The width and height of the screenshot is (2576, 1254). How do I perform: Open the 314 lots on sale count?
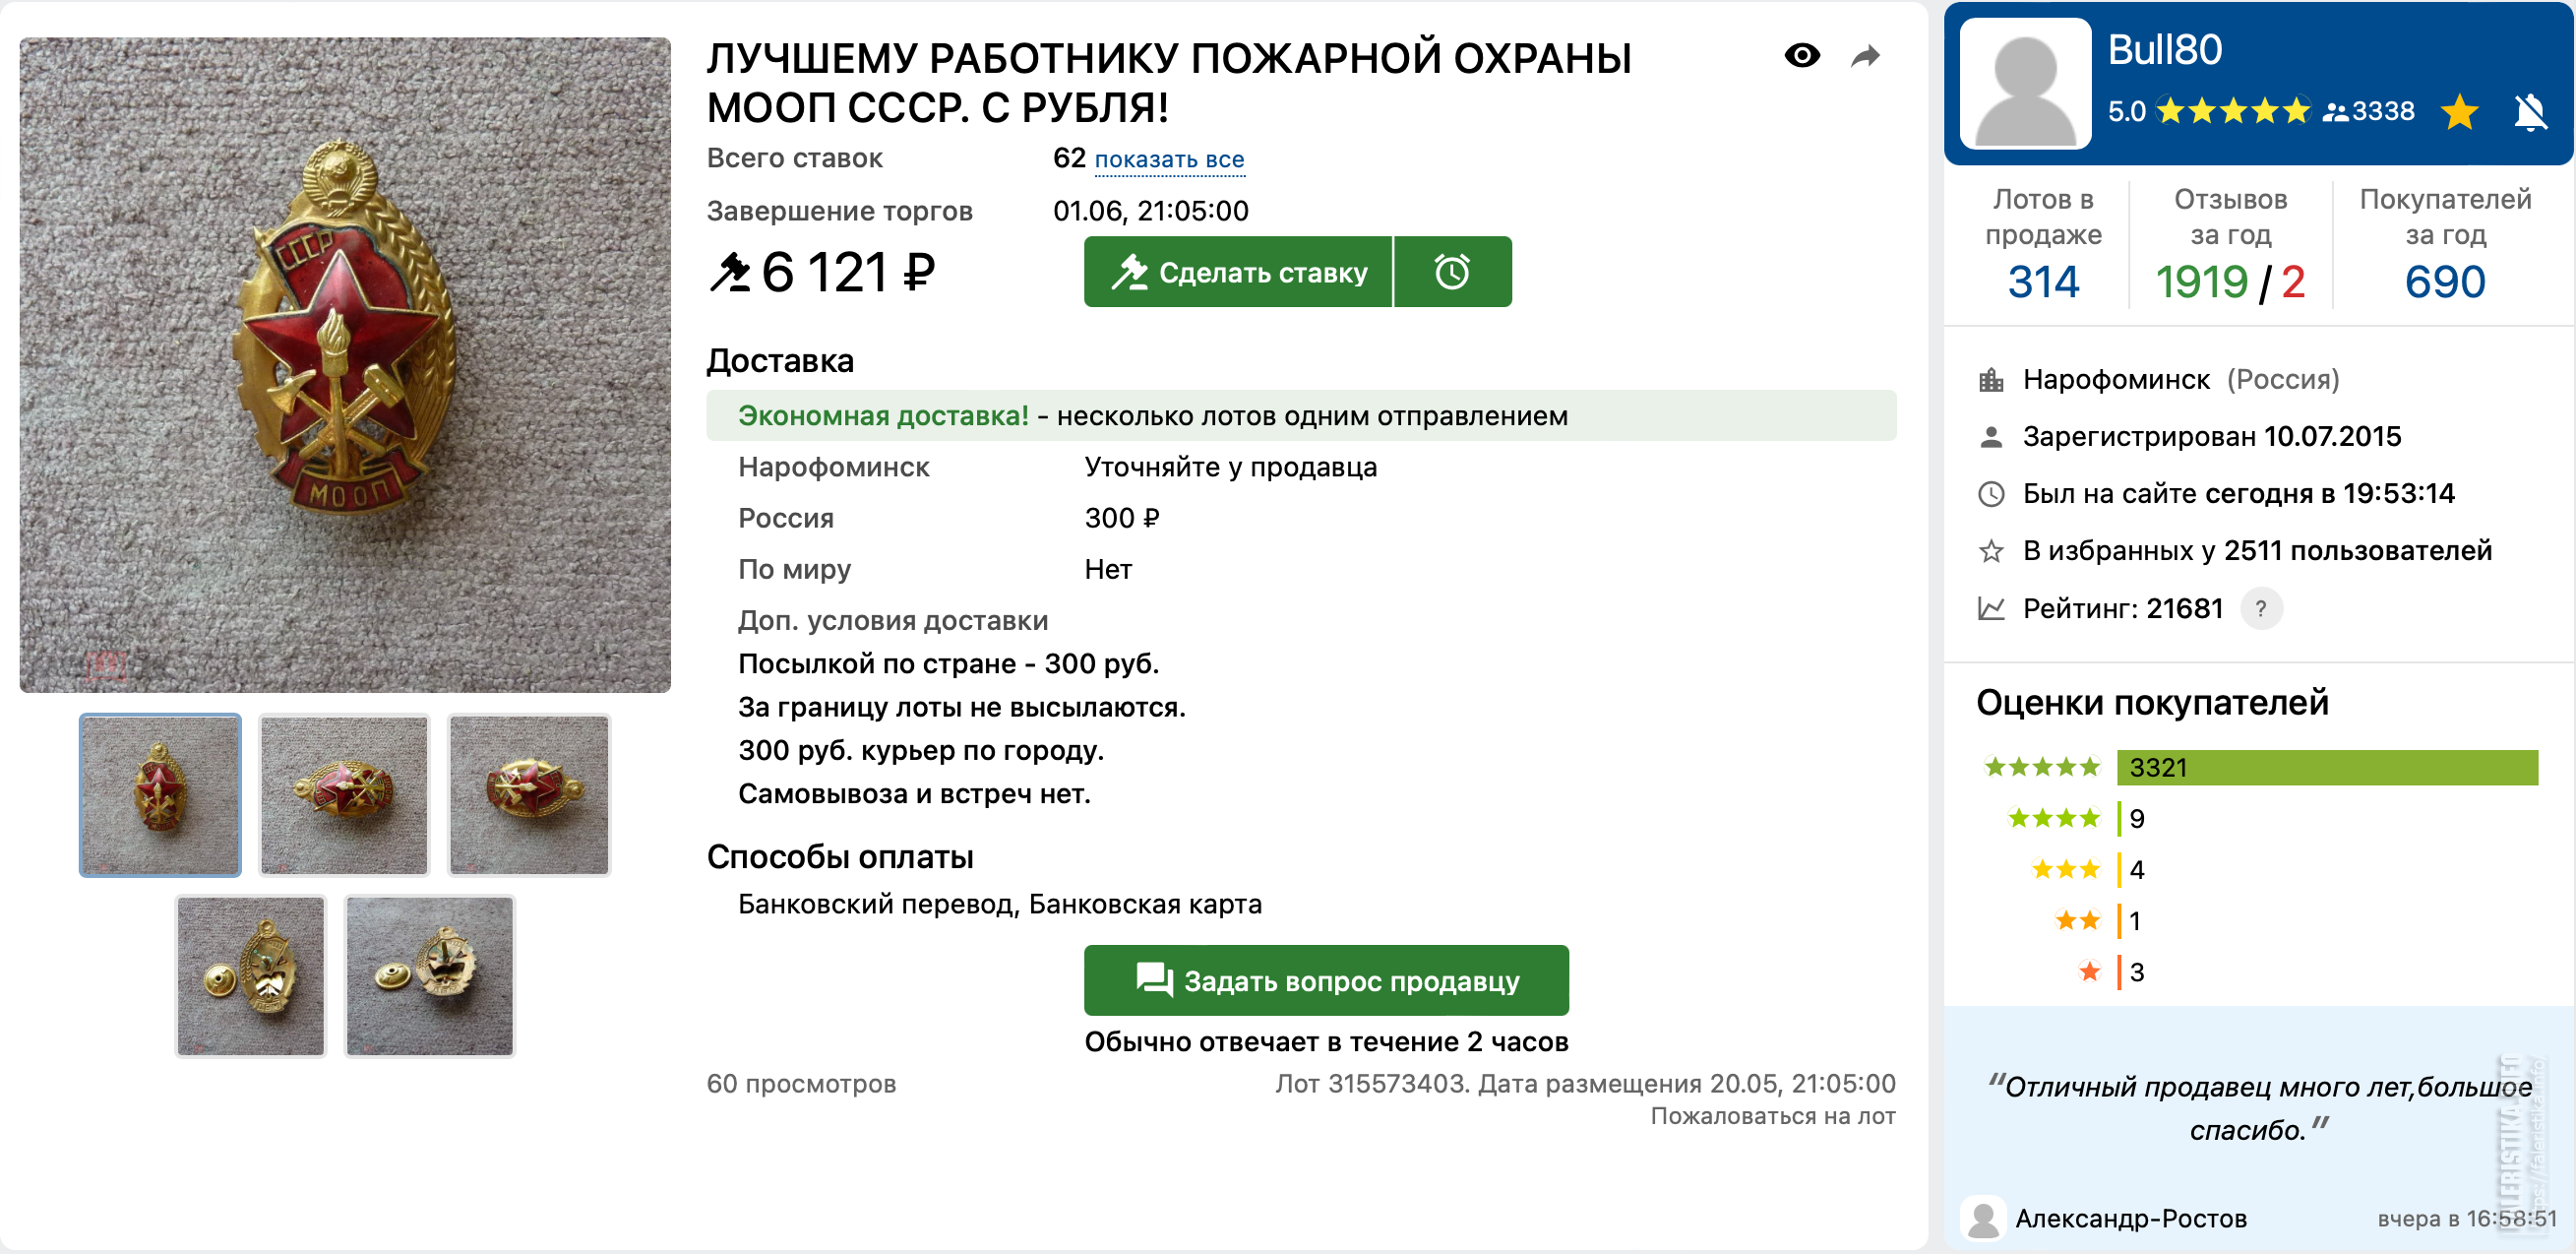[2043, 282]
